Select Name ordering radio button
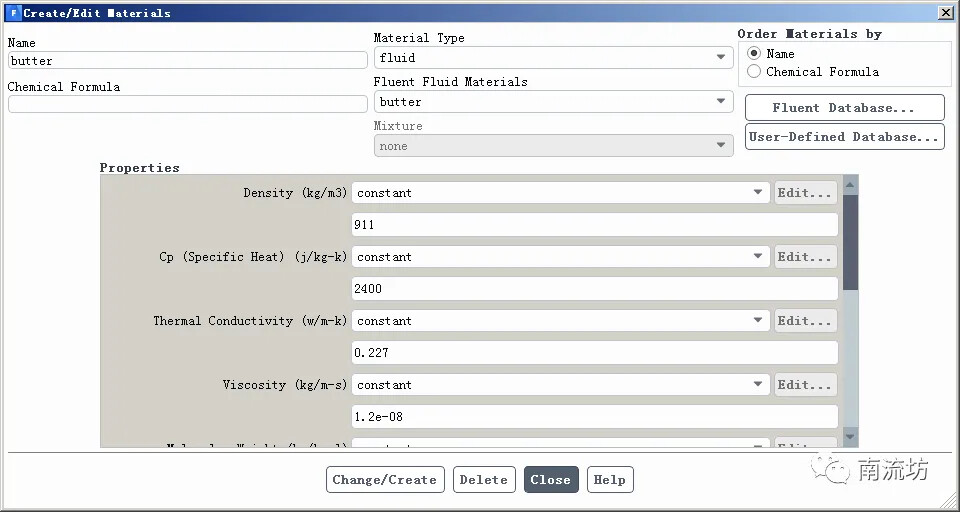The width and height of the screenshot is (960, 512). [x=754, y=53]
